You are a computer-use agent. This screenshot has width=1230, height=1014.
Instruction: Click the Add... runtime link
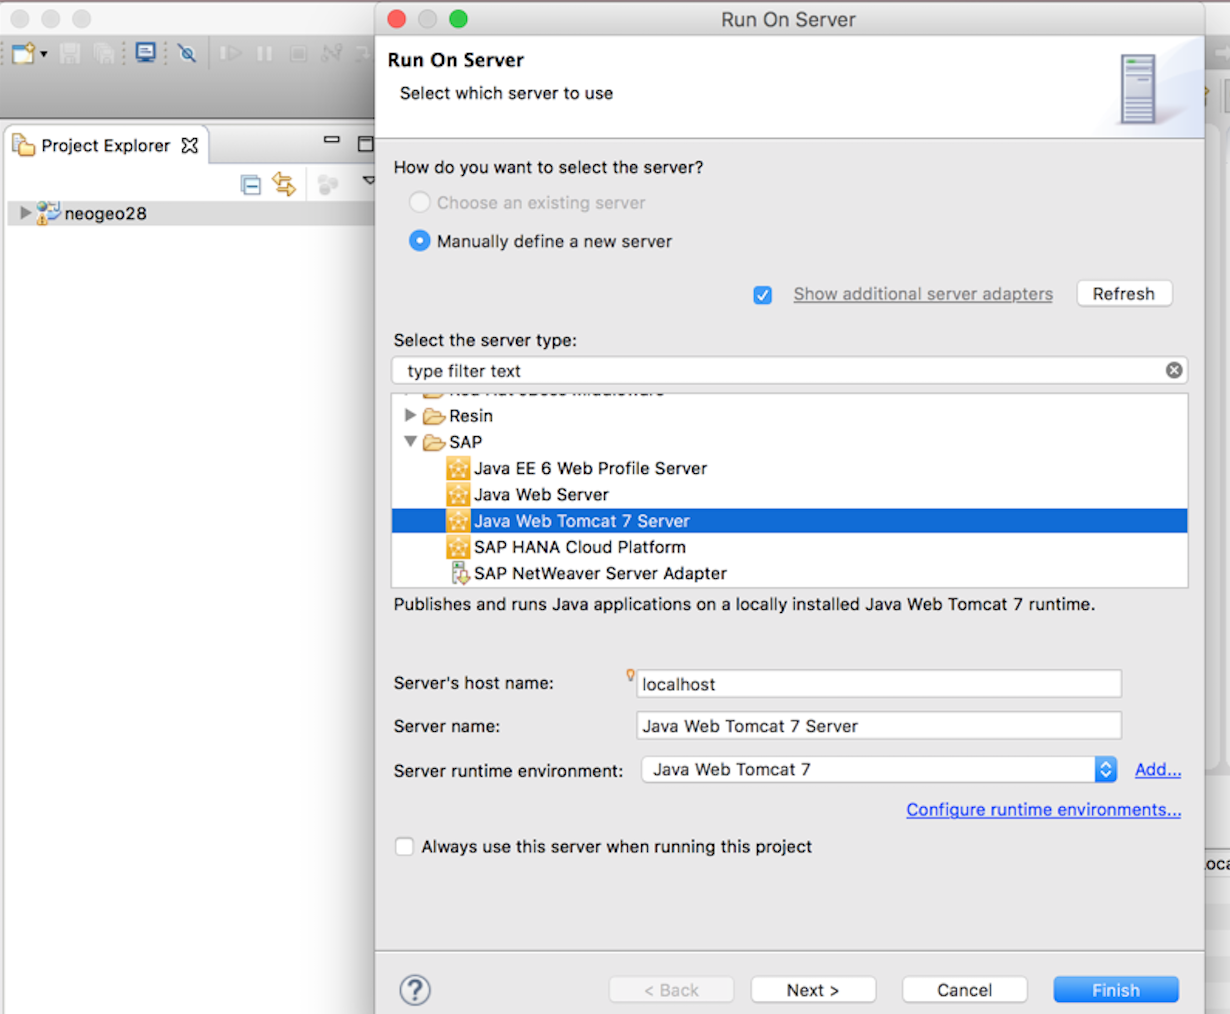point(1158,769)
